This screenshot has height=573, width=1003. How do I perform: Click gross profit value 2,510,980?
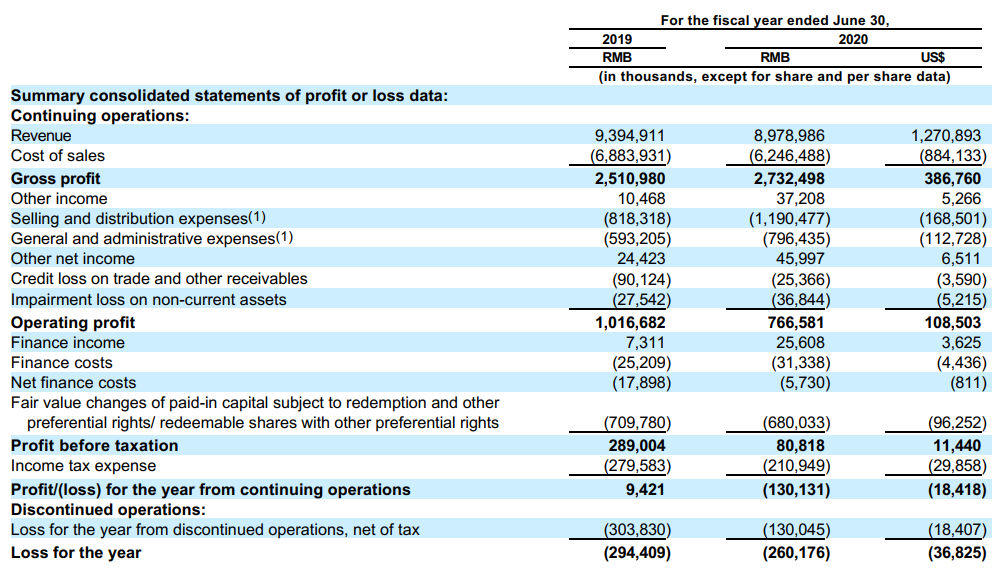[629, 178]
